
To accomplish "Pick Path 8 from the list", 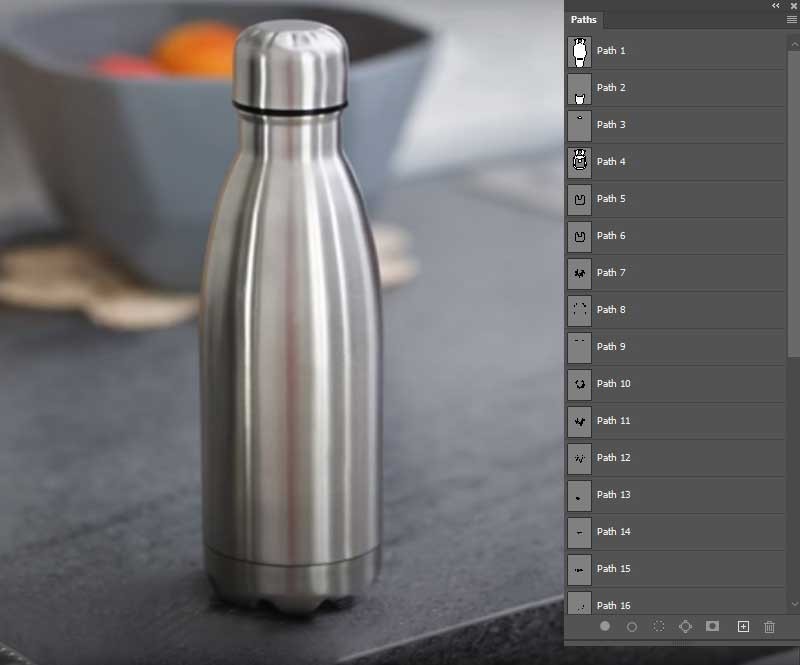I will pos(611,310).
